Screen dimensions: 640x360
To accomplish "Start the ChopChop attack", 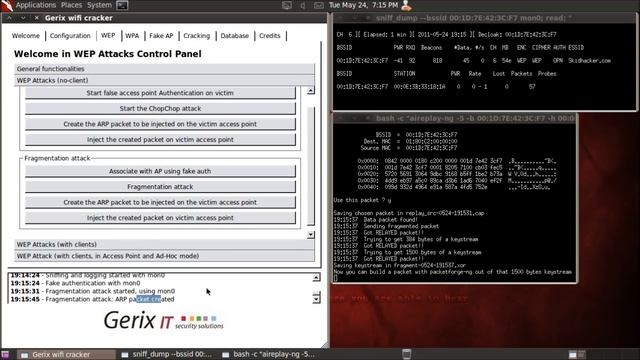I will click(x=160, y=109).
